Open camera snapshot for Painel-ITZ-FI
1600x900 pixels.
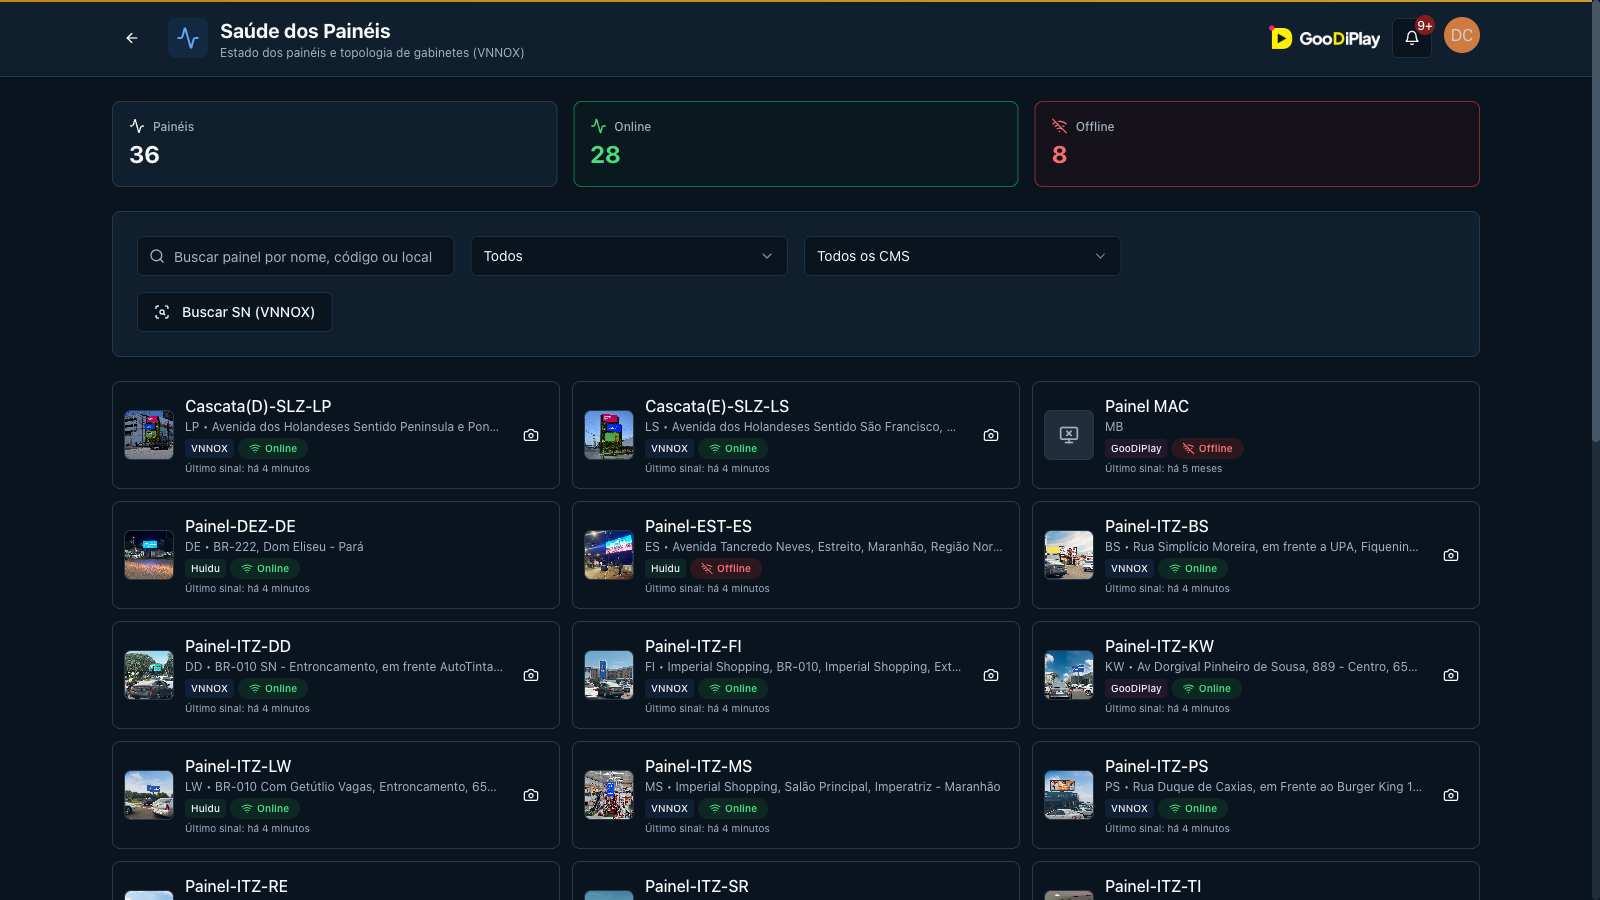pyautogui.click(x=991, y=675)
